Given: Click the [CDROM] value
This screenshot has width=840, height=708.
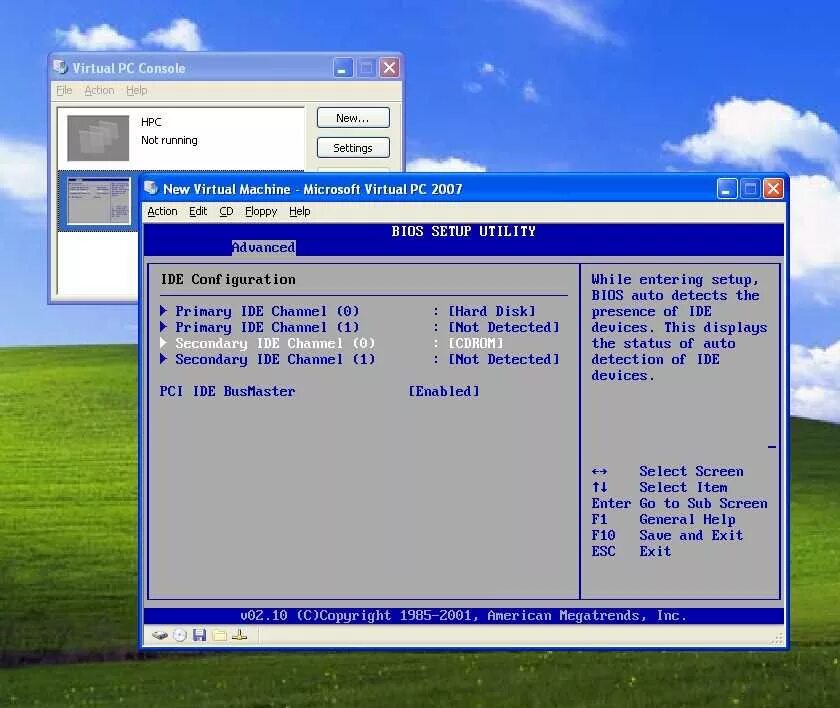Looking at the screenshot, I should click(476, 343).
